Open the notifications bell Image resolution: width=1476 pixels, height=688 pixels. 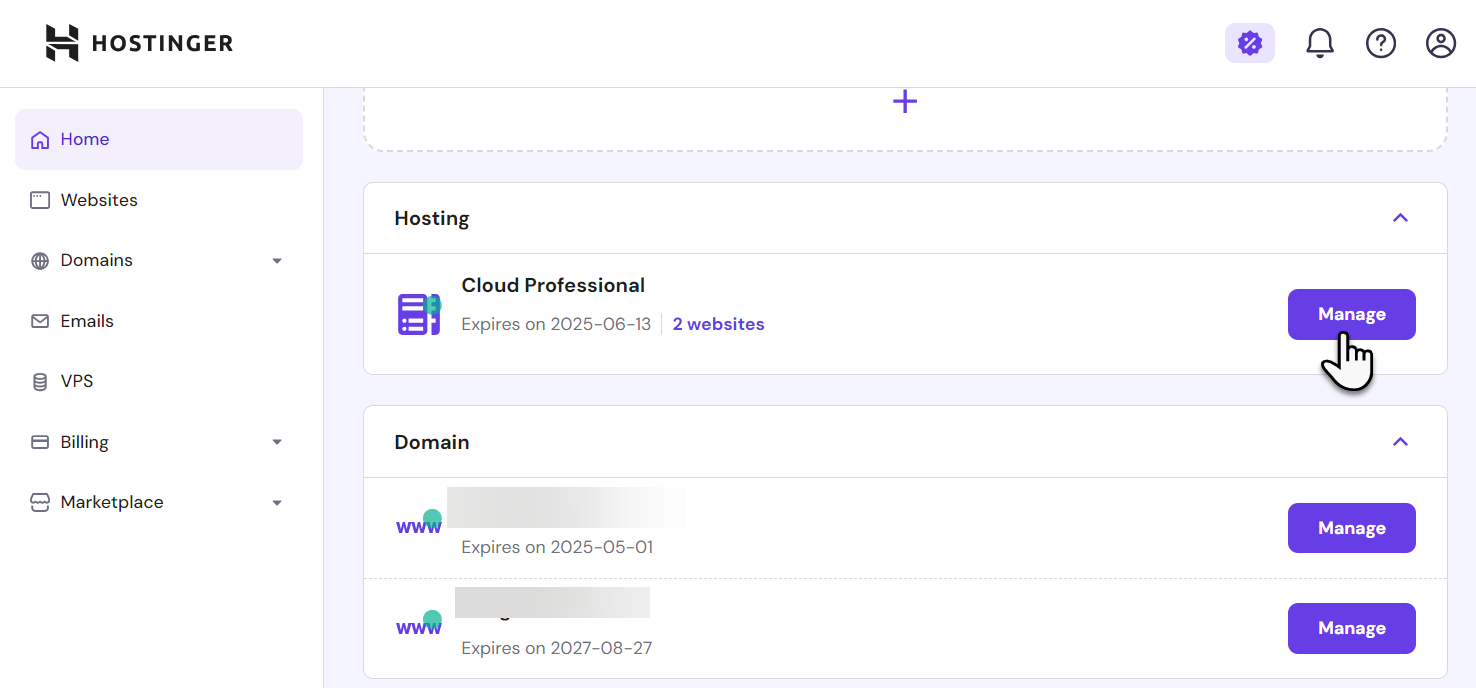(1320, 43)
